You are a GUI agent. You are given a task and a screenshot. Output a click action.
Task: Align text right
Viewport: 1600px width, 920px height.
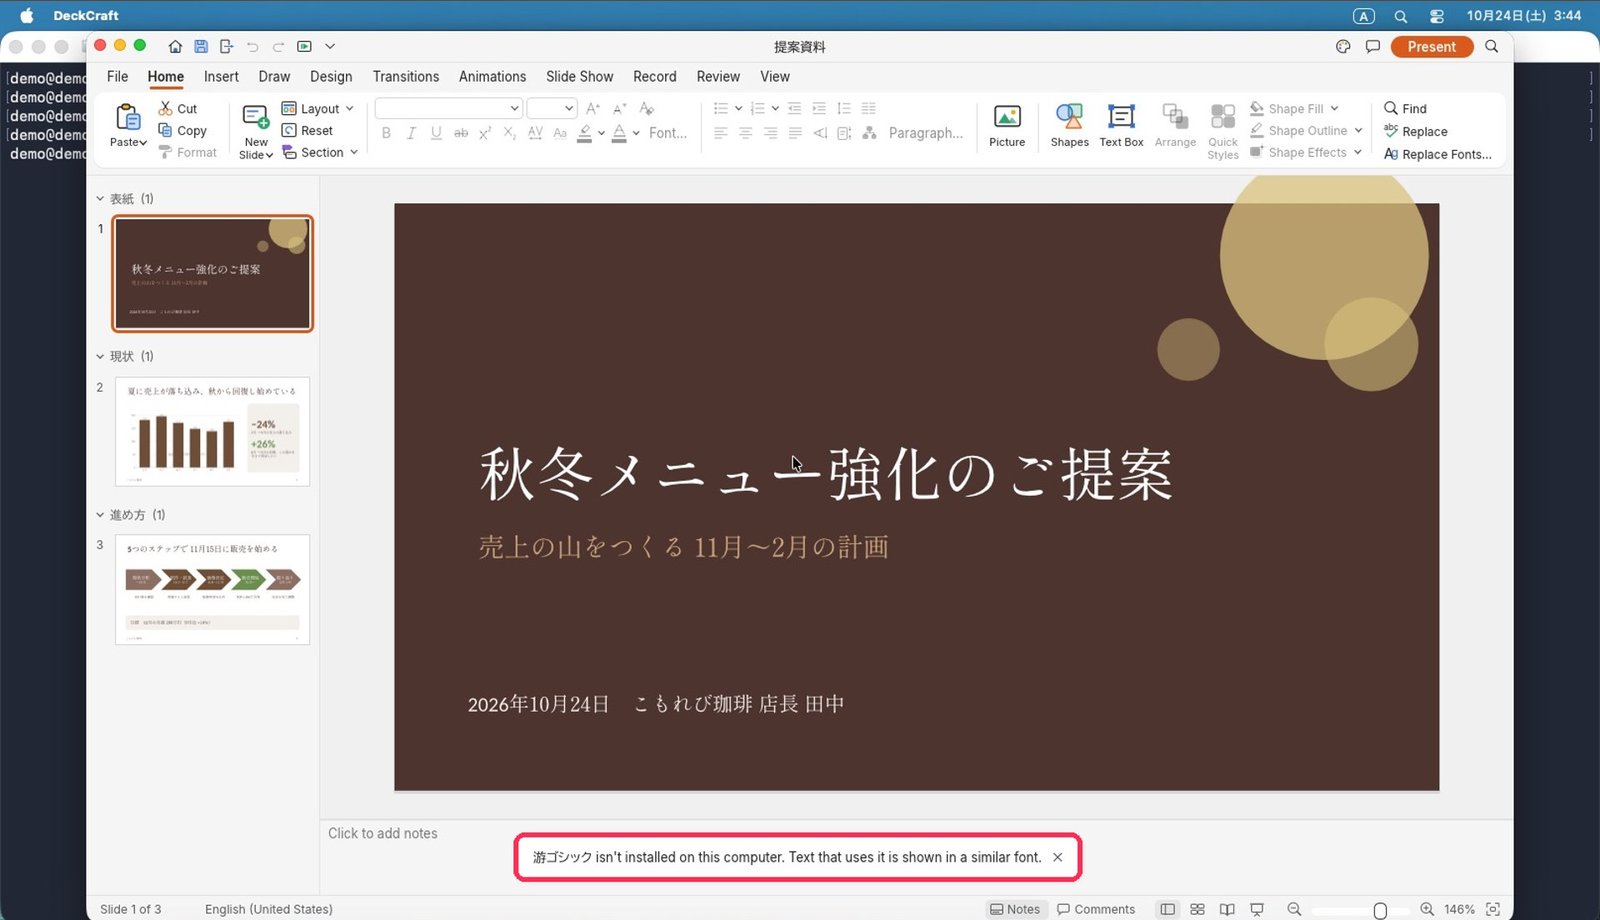click(x=770, y=133)
